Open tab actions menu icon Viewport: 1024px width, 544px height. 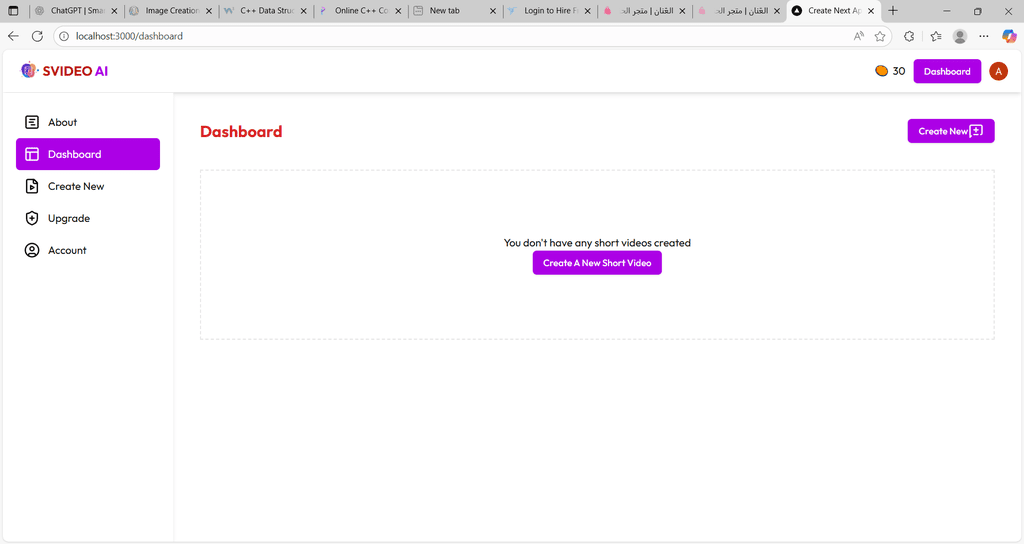tap(13, 10)
